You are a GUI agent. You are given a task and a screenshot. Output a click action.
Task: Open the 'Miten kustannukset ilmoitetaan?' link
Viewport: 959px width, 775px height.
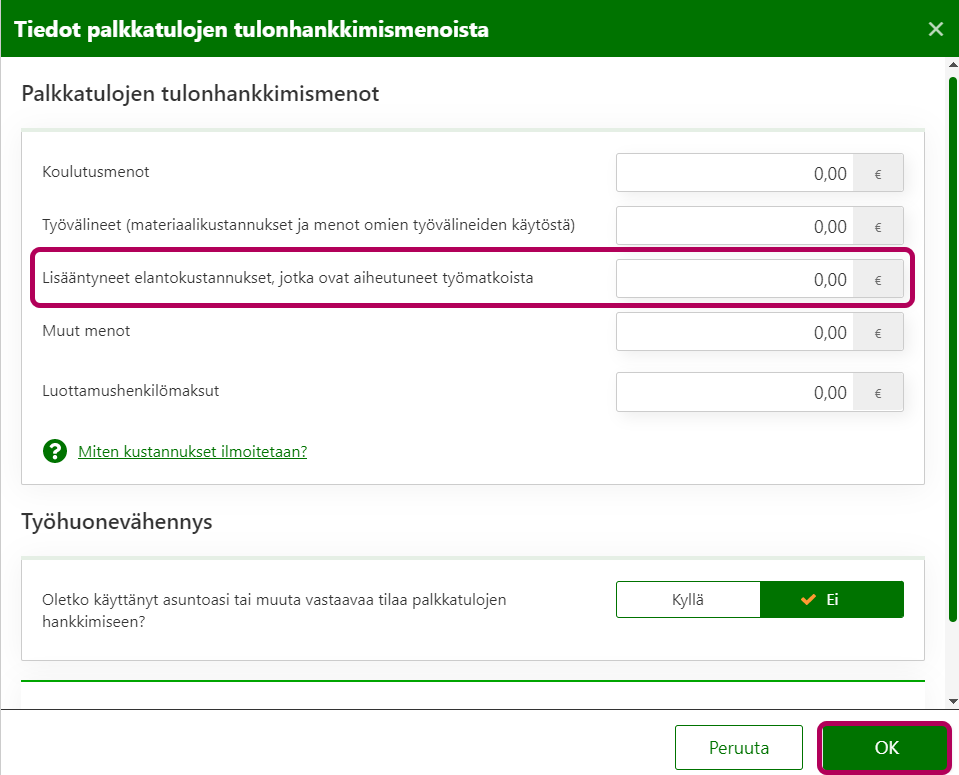(192, 451)
